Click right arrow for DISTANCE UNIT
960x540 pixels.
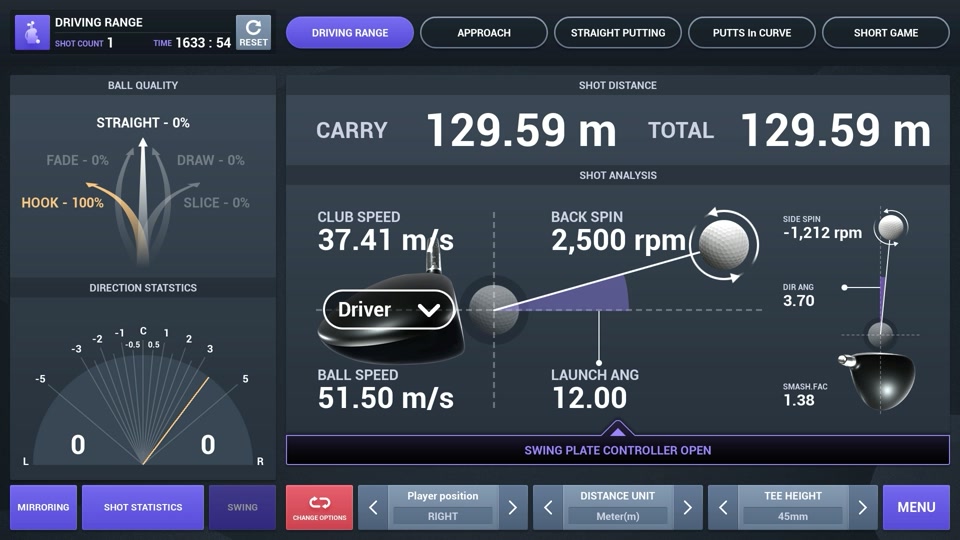click(688, 508)
